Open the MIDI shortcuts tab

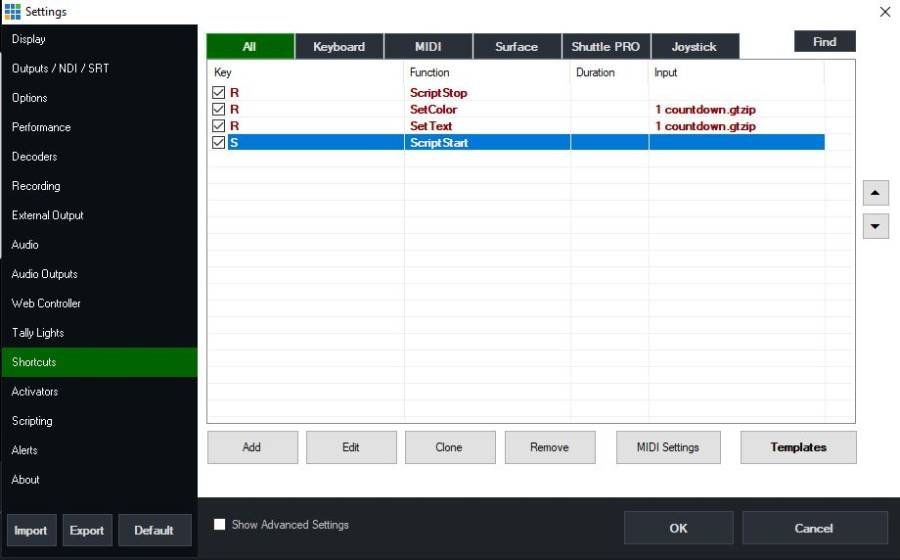[x=428, y=47]
